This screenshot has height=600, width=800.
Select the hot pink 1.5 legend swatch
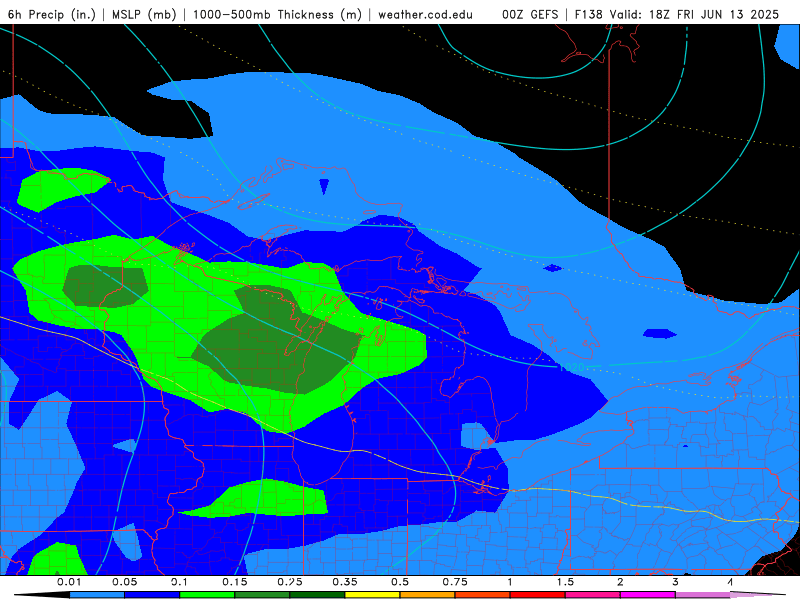593,595
